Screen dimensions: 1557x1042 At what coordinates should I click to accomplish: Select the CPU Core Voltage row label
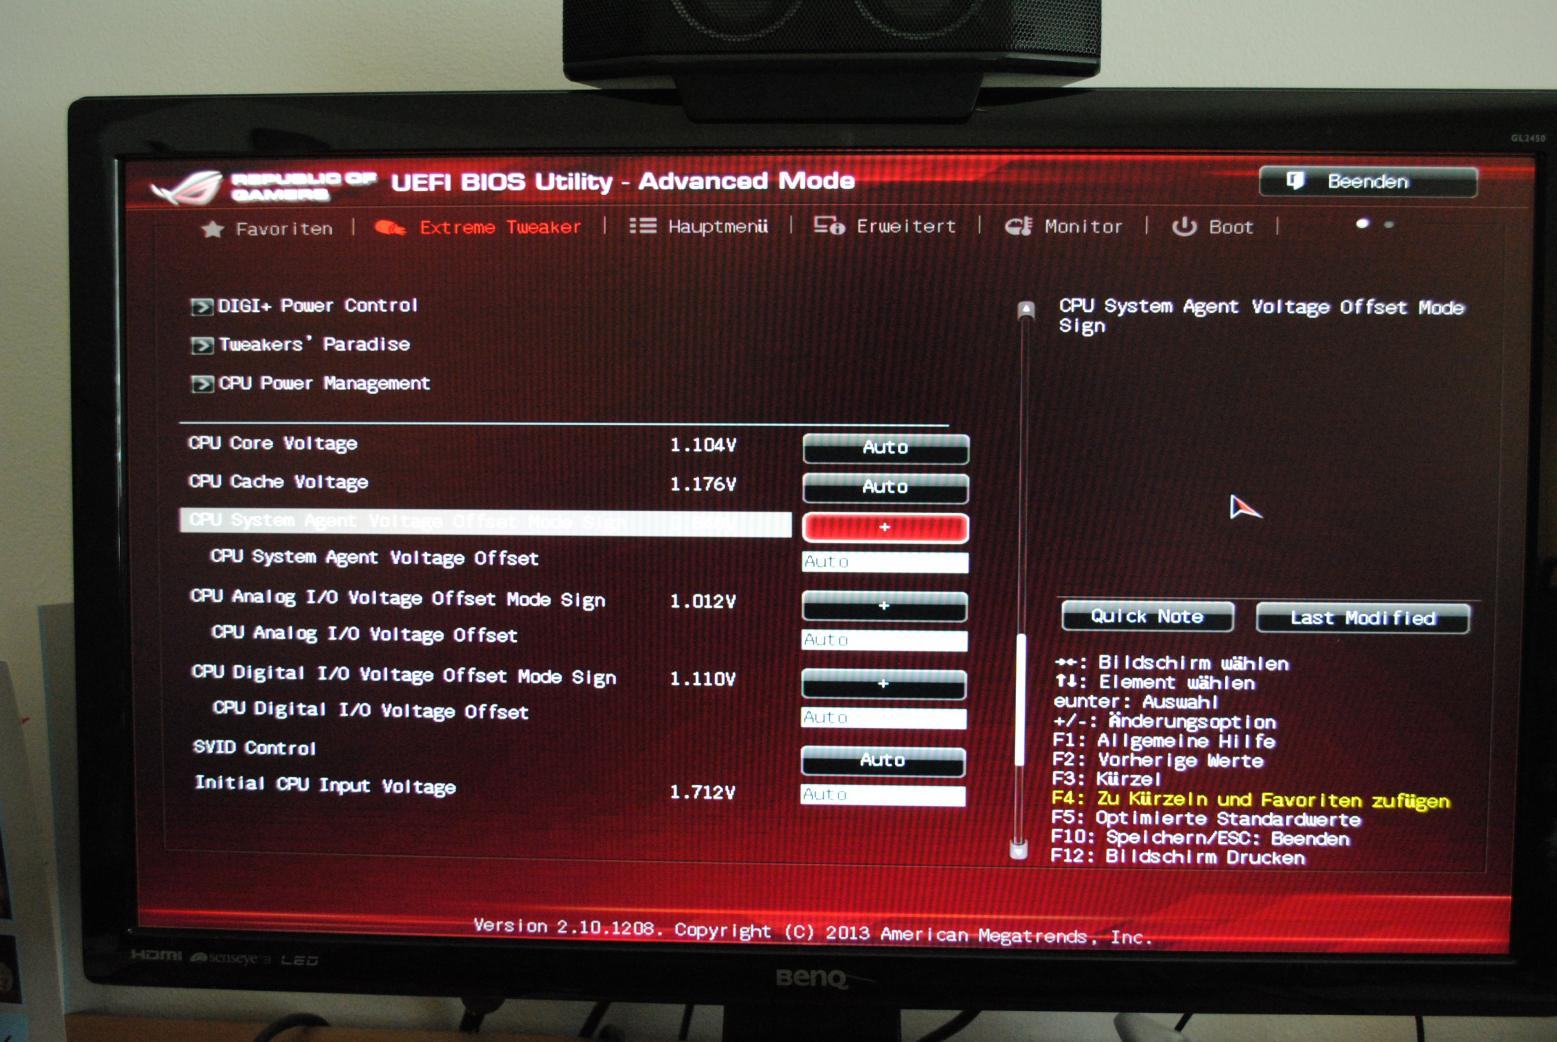[273, 443]
